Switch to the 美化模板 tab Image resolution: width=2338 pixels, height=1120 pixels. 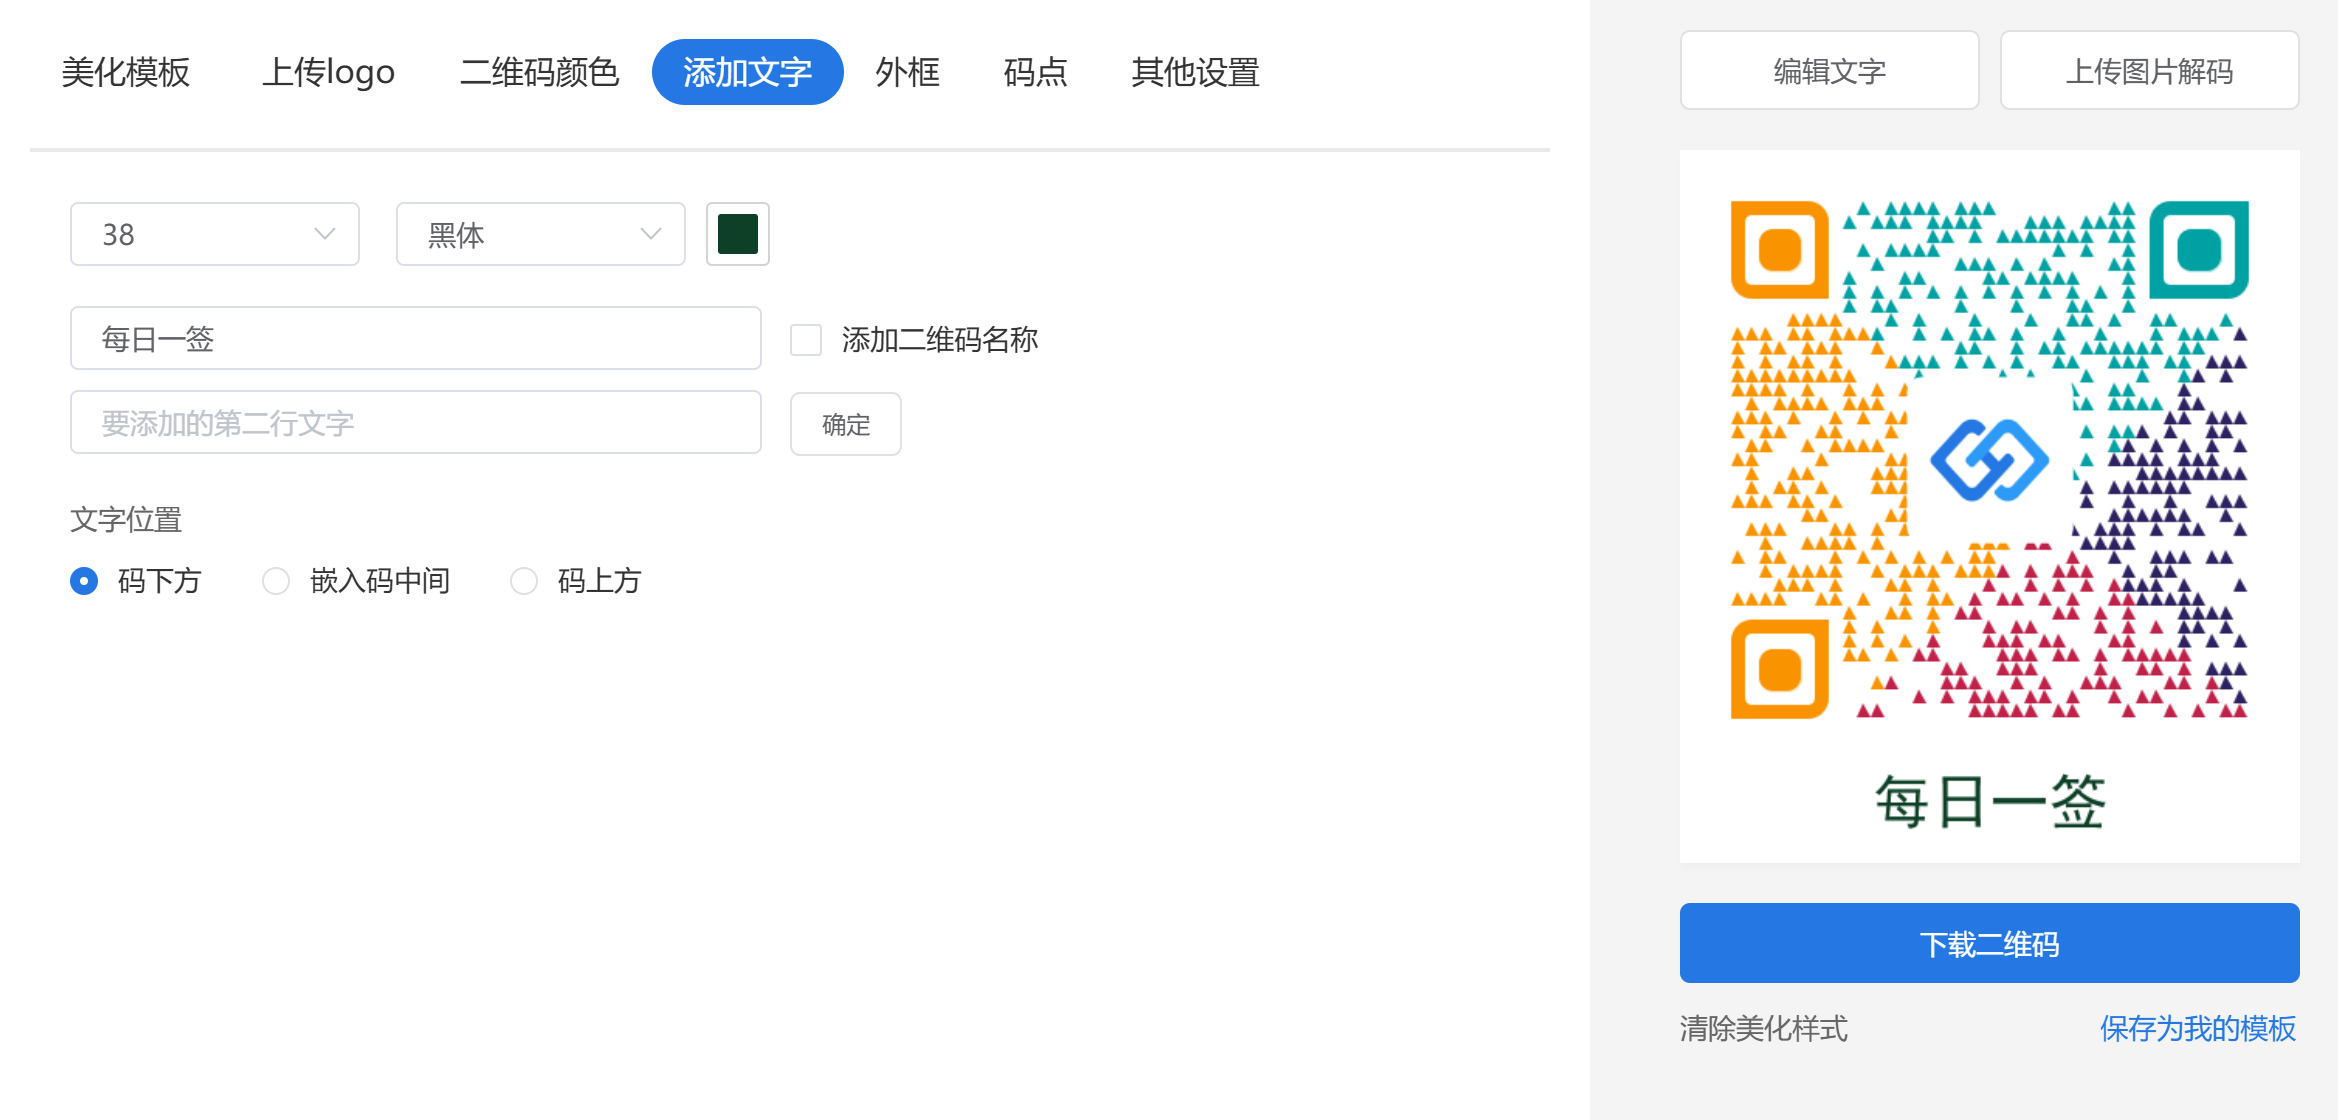126,72
